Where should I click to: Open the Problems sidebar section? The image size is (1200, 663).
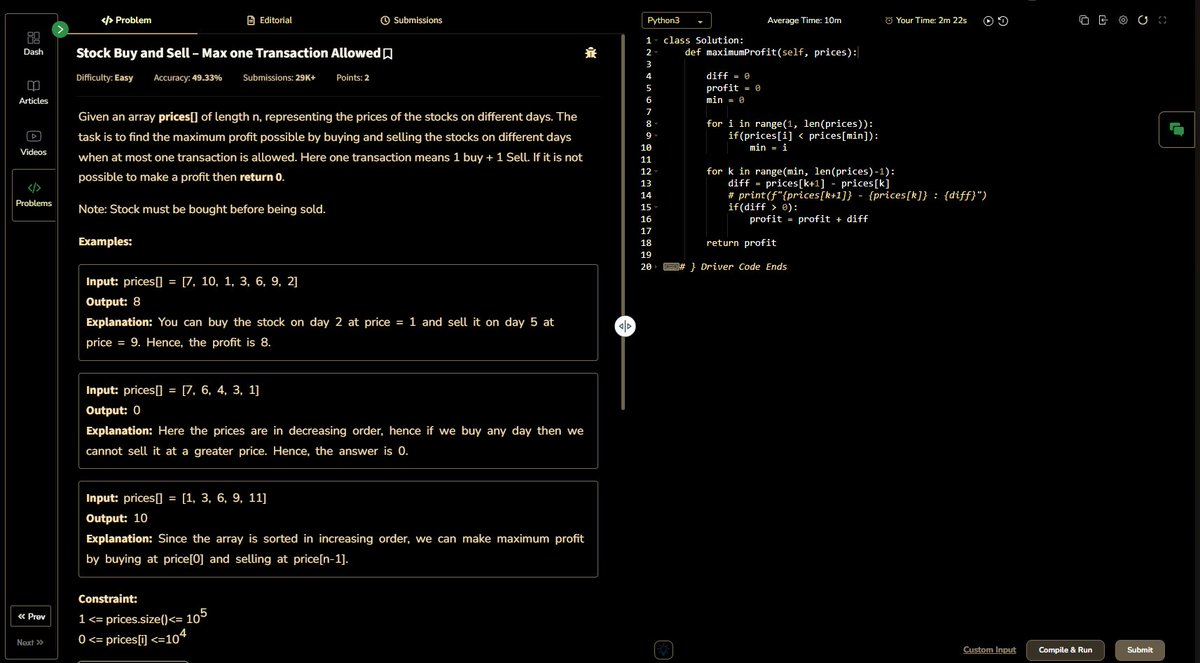[33, 195]
